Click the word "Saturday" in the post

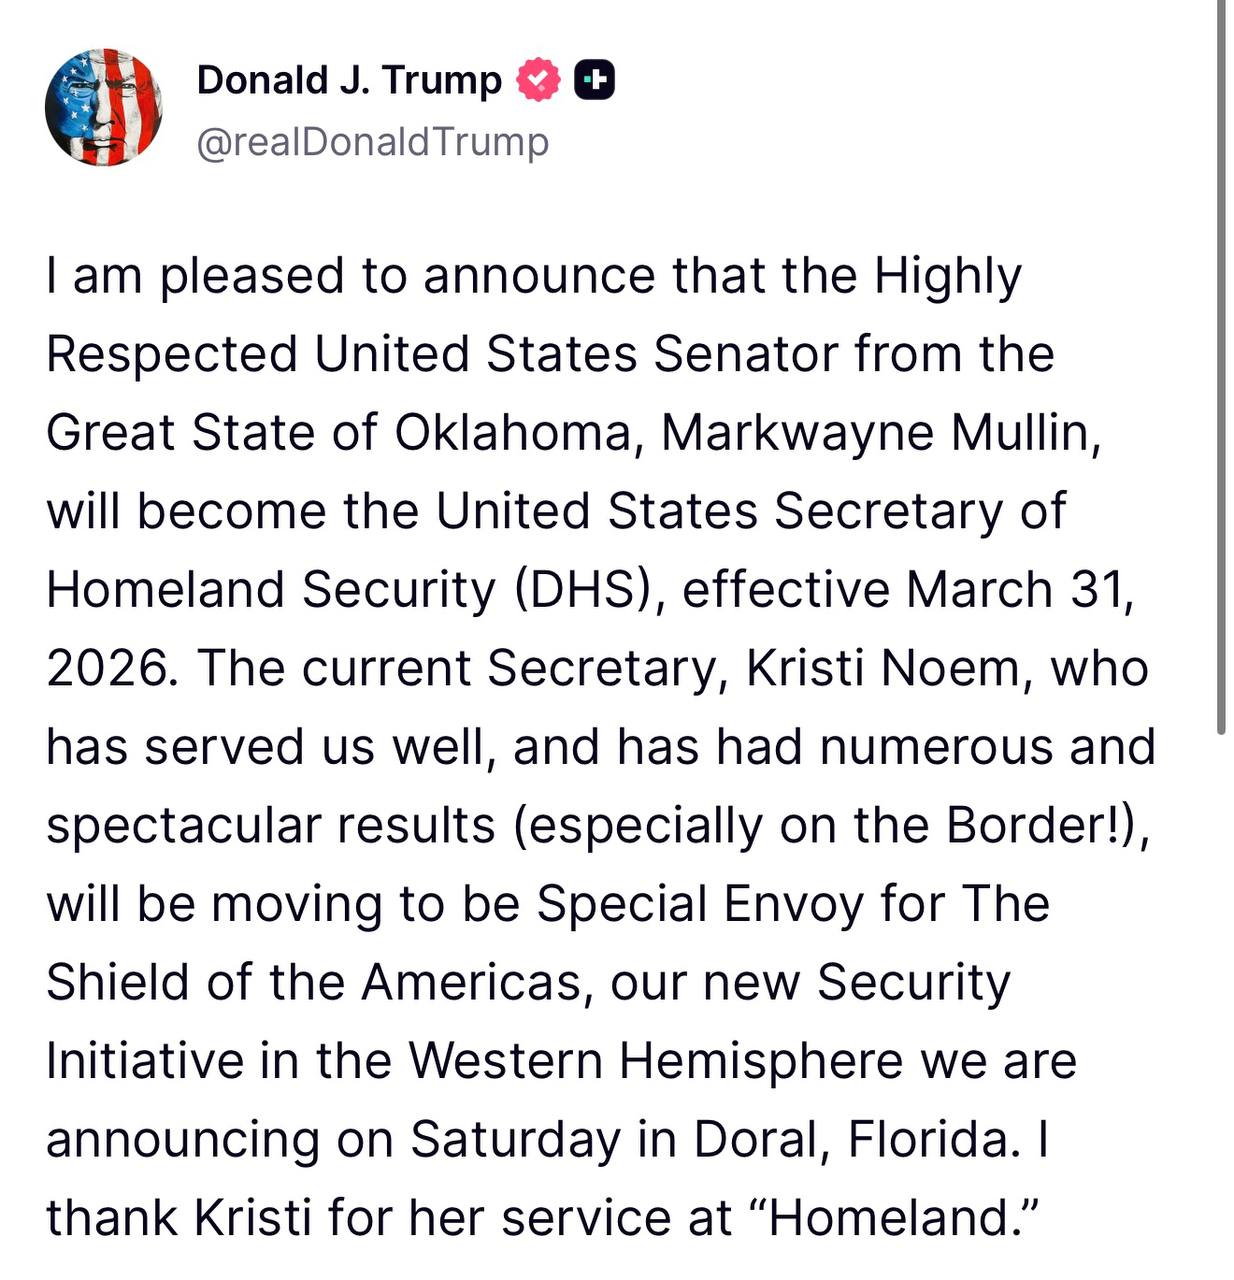[515, 1139]
